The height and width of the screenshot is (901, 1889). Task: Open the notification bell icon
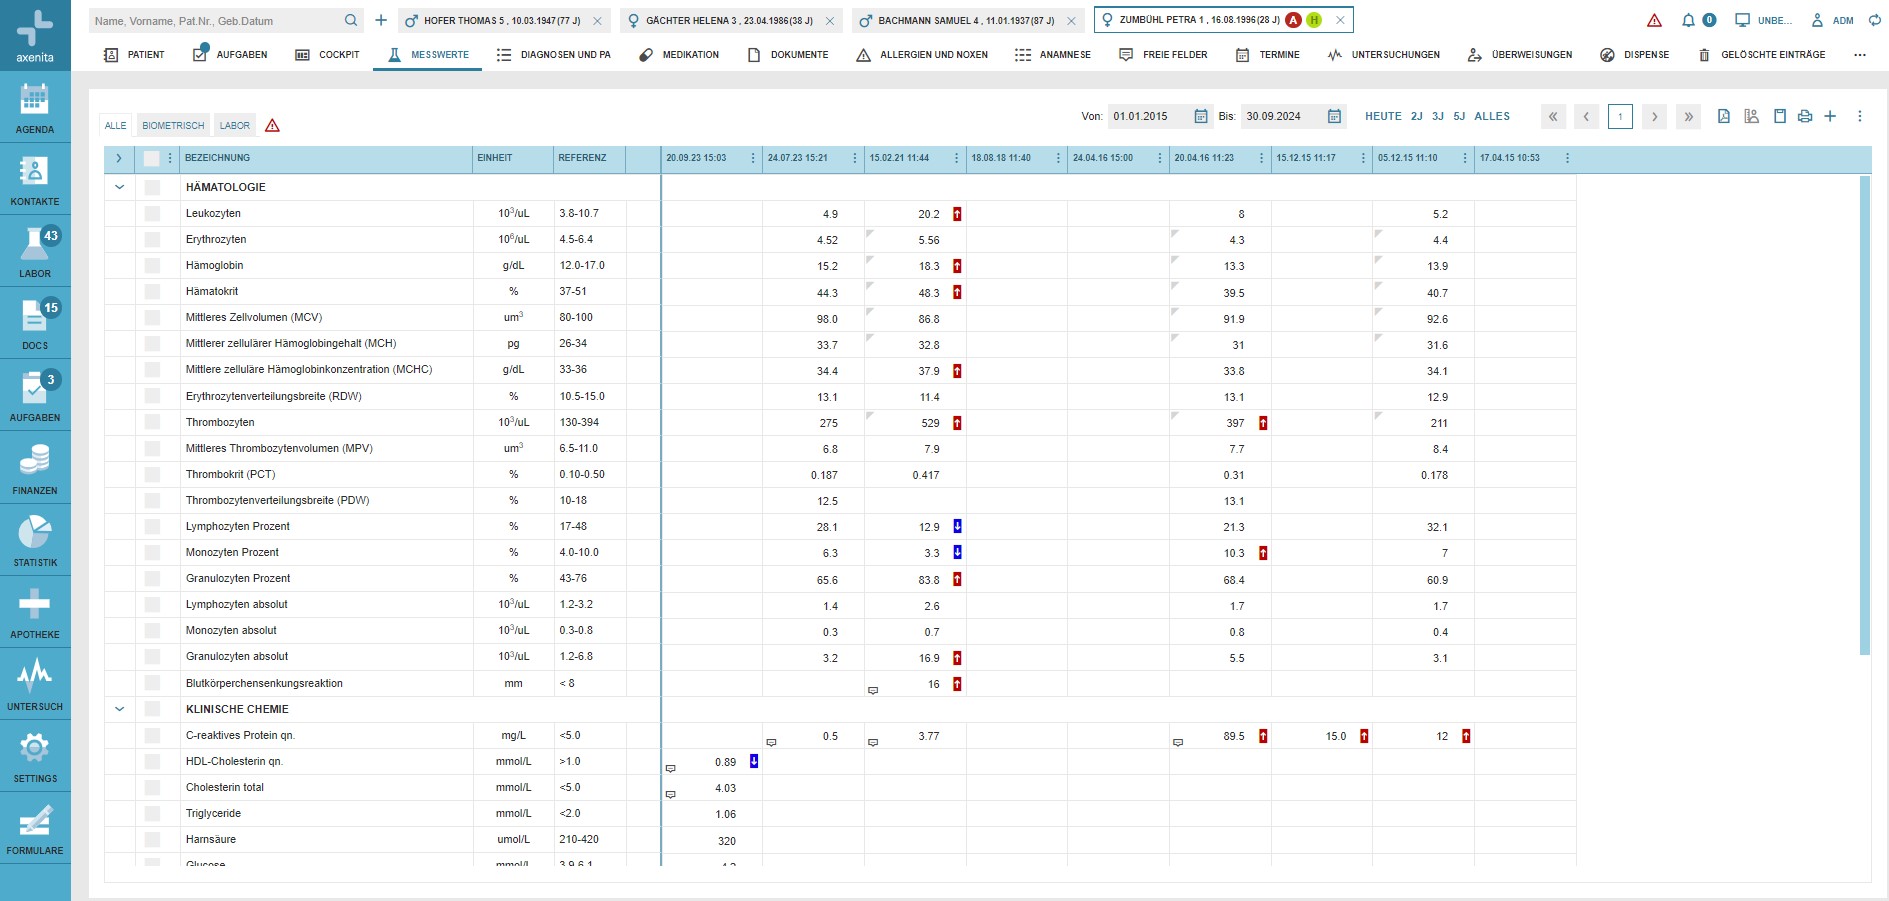point(1688,20)
